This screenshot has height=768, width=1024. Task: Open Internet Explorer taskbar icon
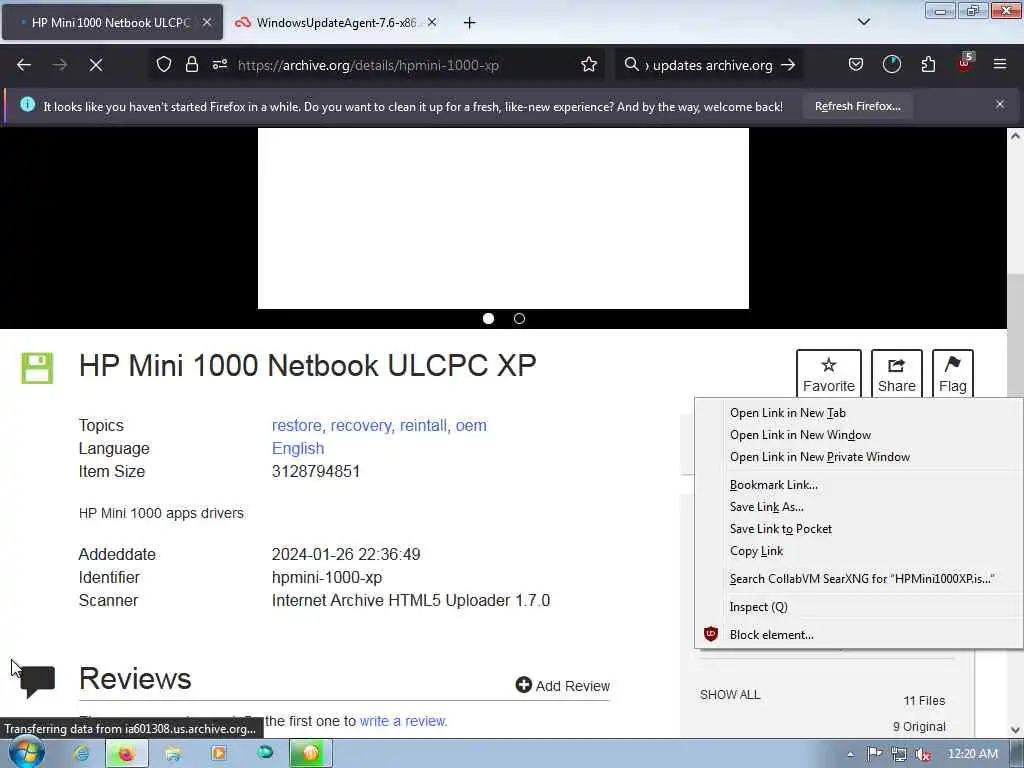tap(81, 754)
